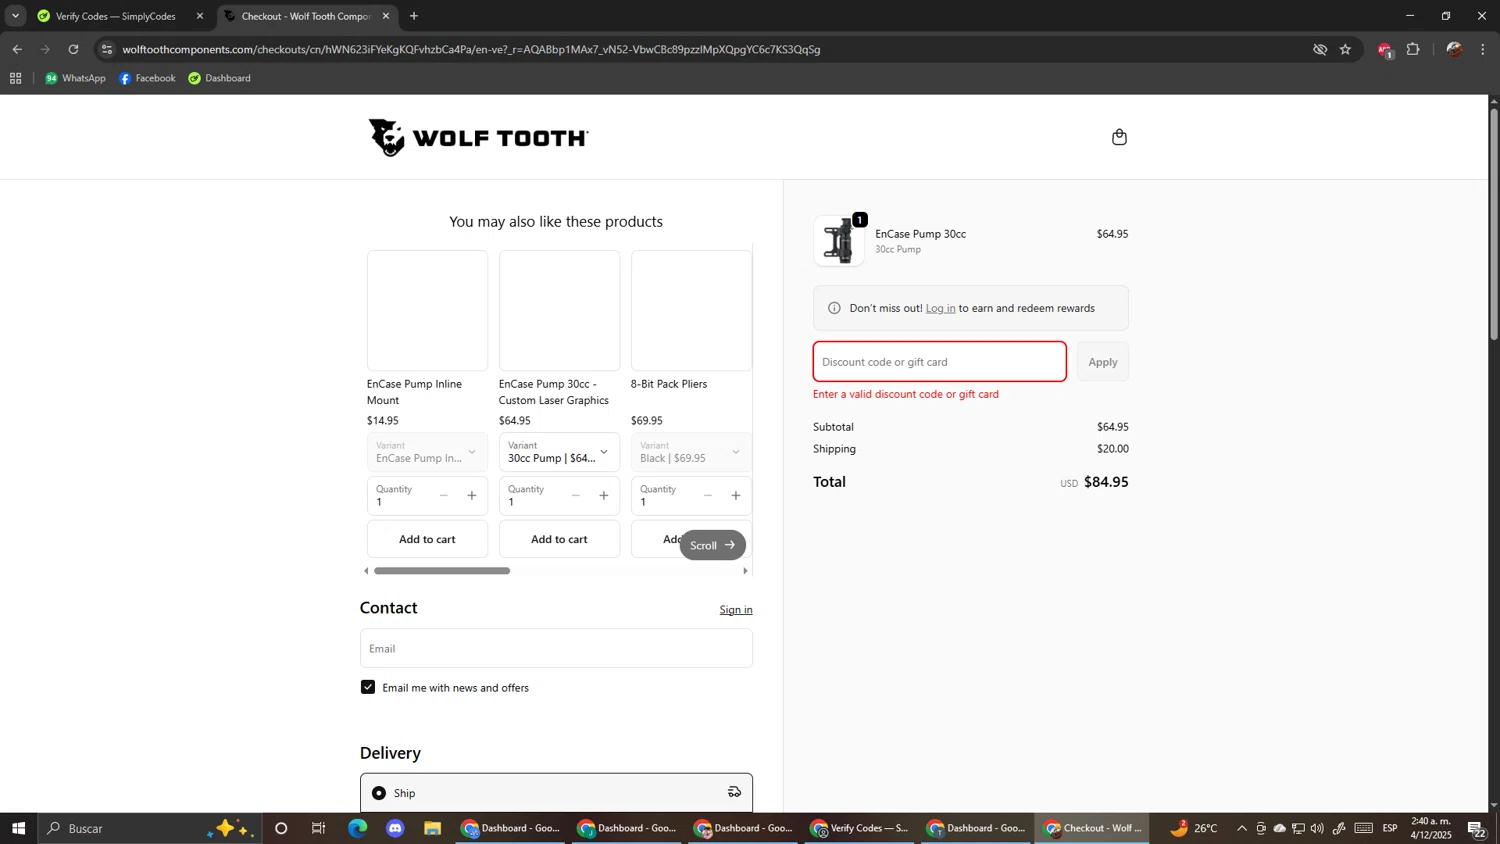Image resolution: width=1500 pixels, height=844 pixels.
Task: Click the browser address bar URL
Action: pos(471,49)
